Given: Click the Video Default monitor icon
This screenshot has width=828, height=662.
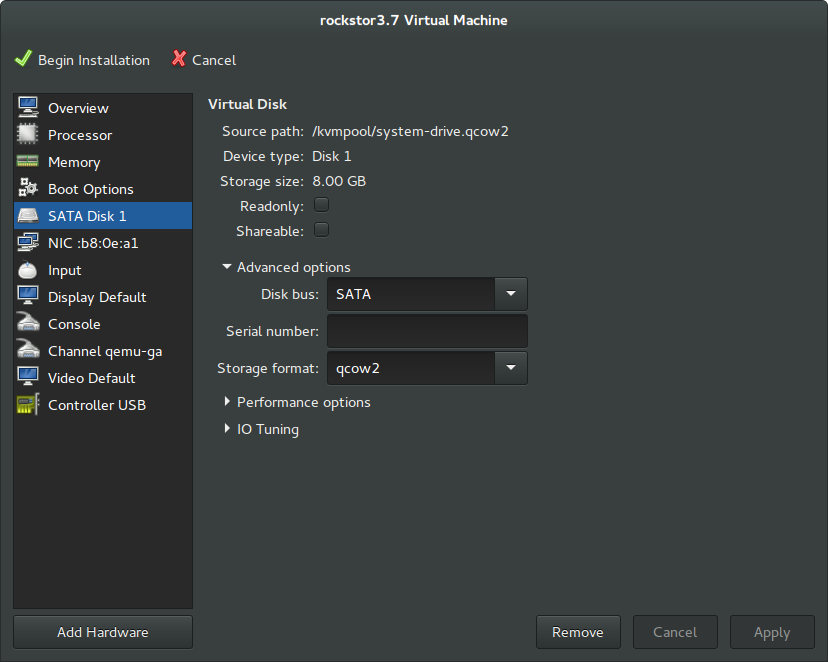Looking at the screenshot, I should click(x=28, y=377).
